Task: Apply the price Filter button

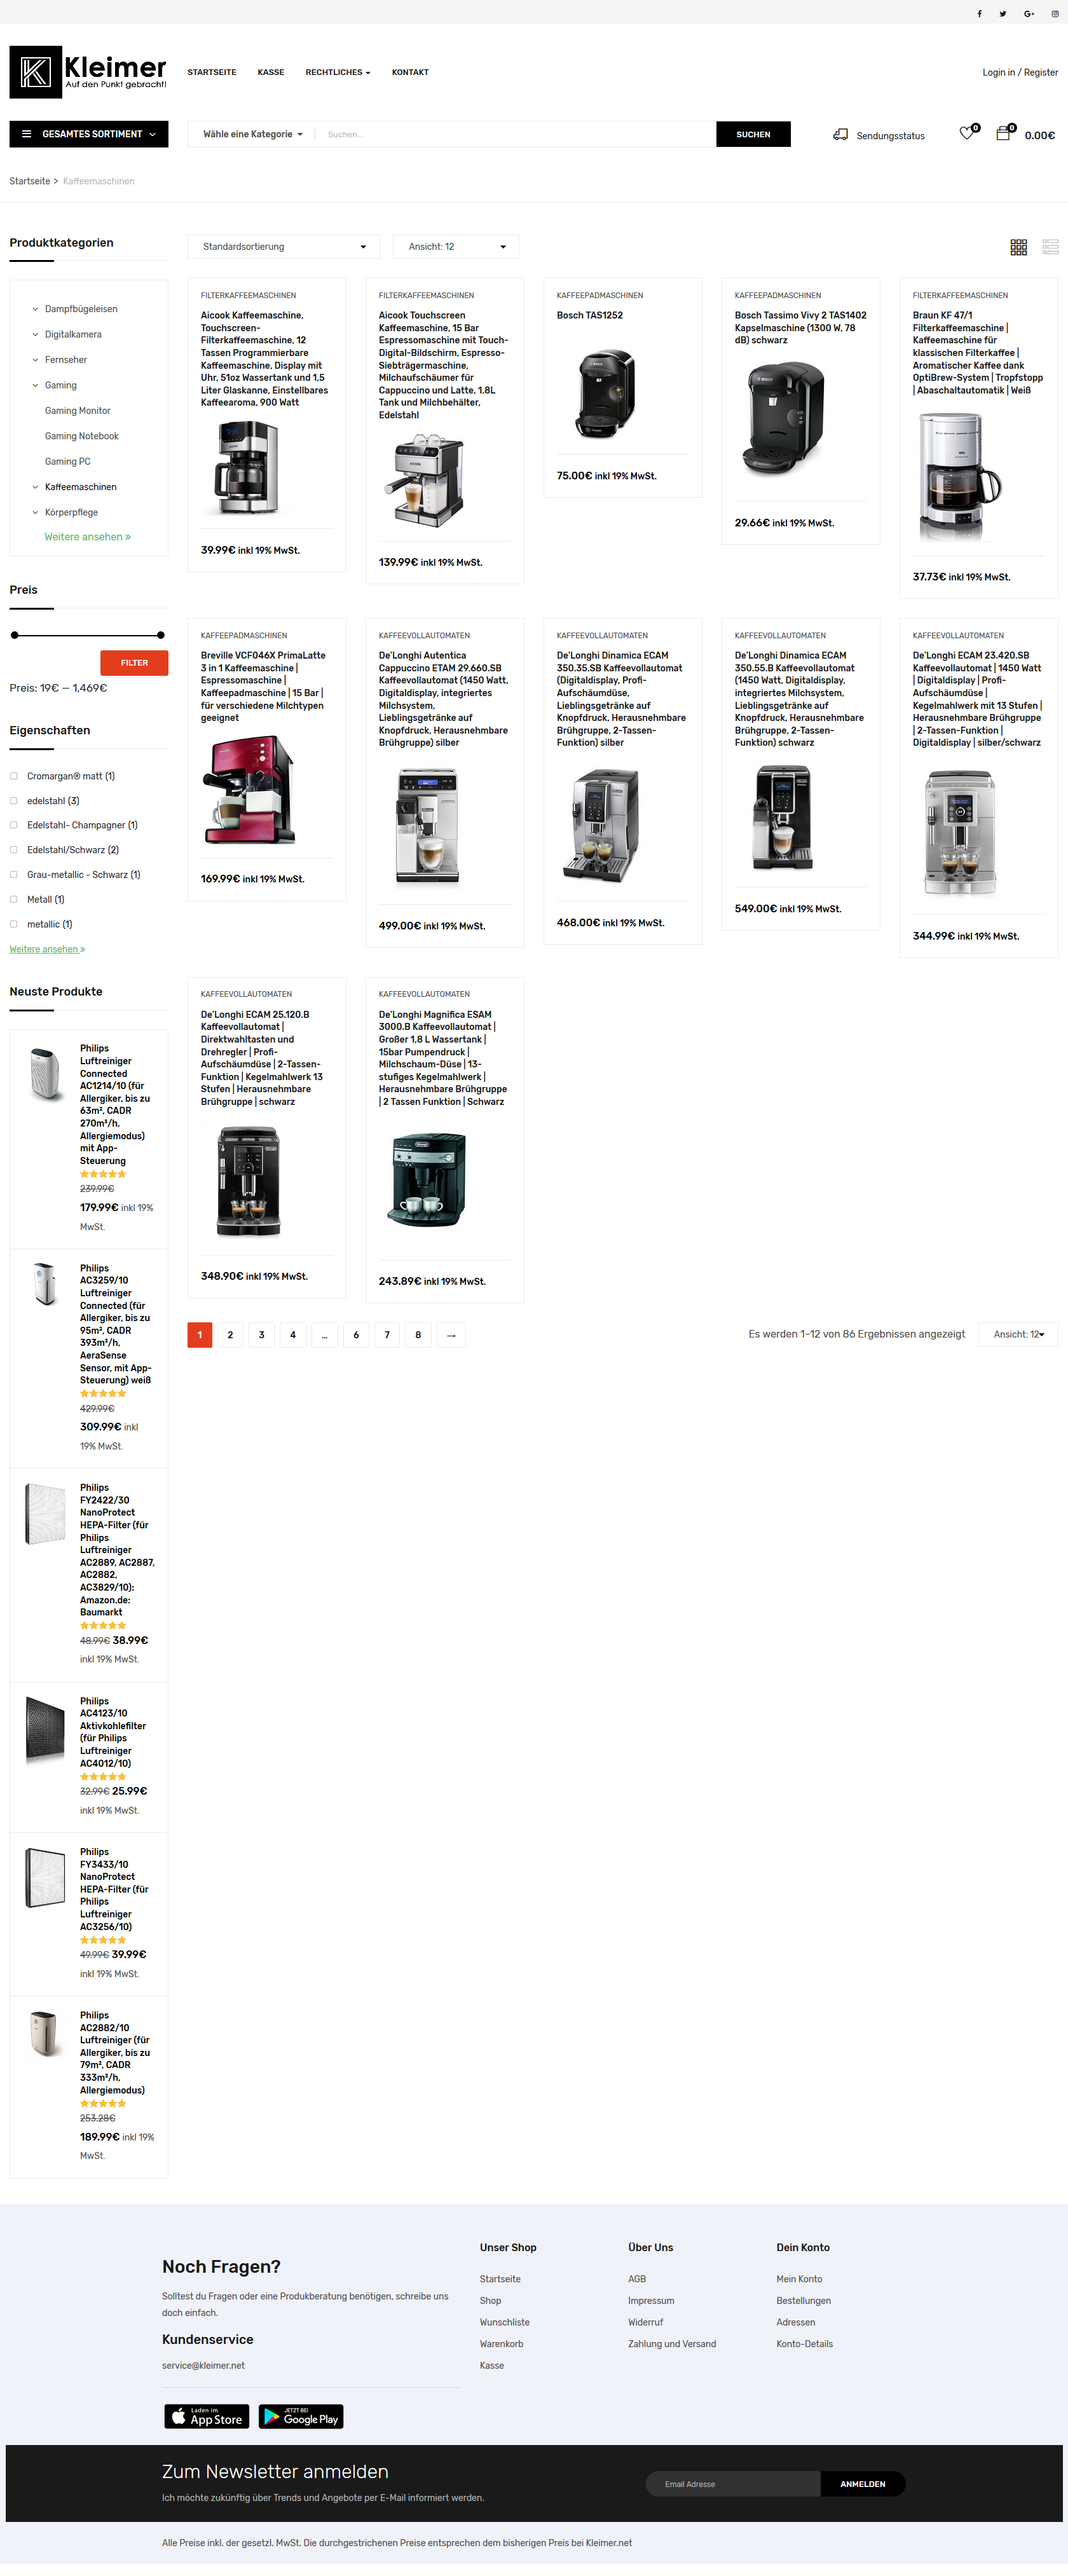Action: point(134,663)
